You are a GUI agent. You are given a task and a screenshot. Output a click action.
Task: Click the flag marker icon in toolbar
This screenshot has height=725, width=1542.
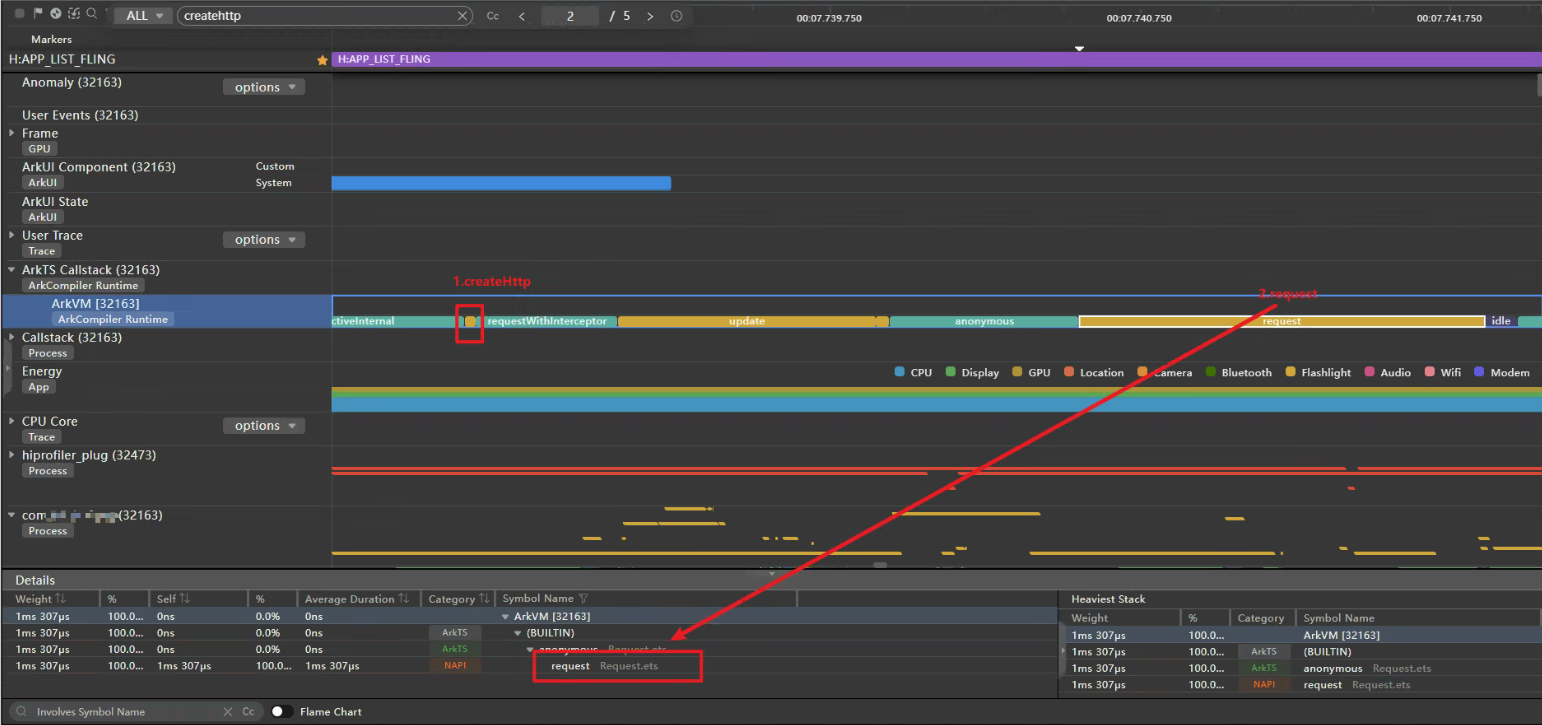[38, 14]
